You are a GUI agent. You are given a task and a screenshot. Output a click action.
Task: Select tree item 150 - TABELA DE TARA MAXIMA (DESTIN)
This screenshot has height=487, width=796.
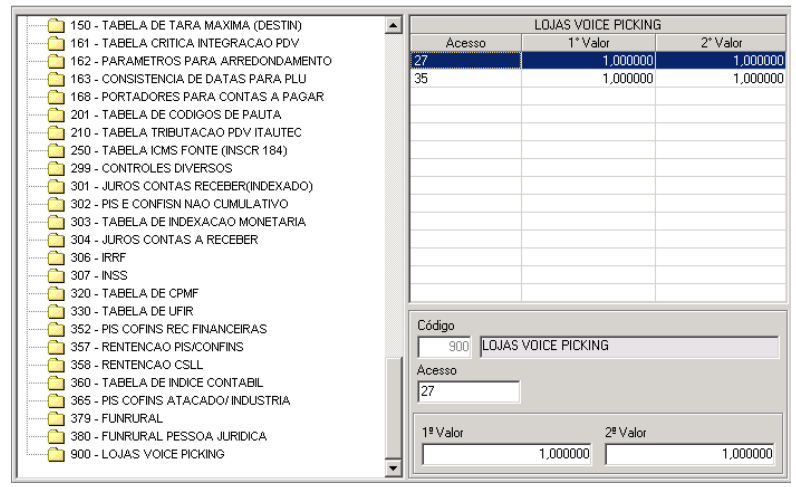tap(186, 25)
